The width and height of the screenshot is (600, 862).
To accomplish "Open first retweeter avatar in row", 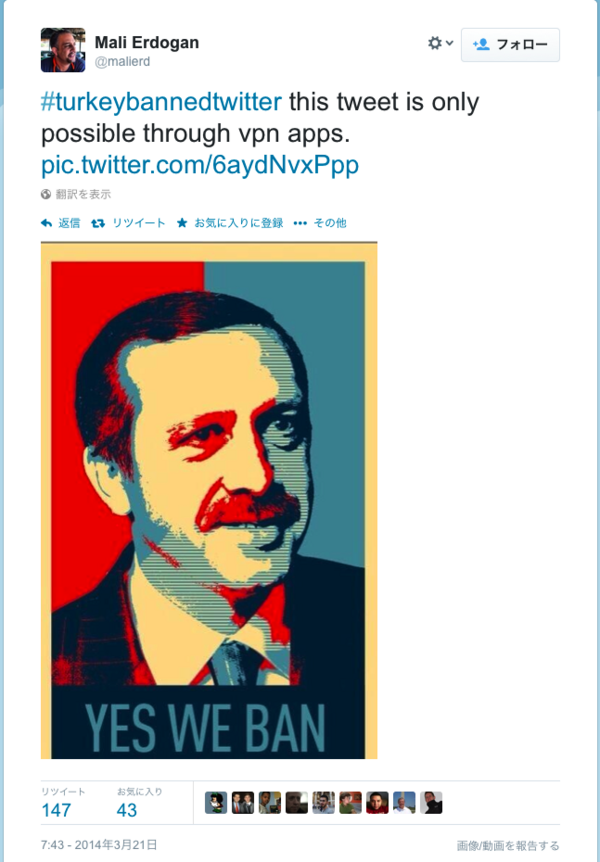I will [x=216, y=803].
